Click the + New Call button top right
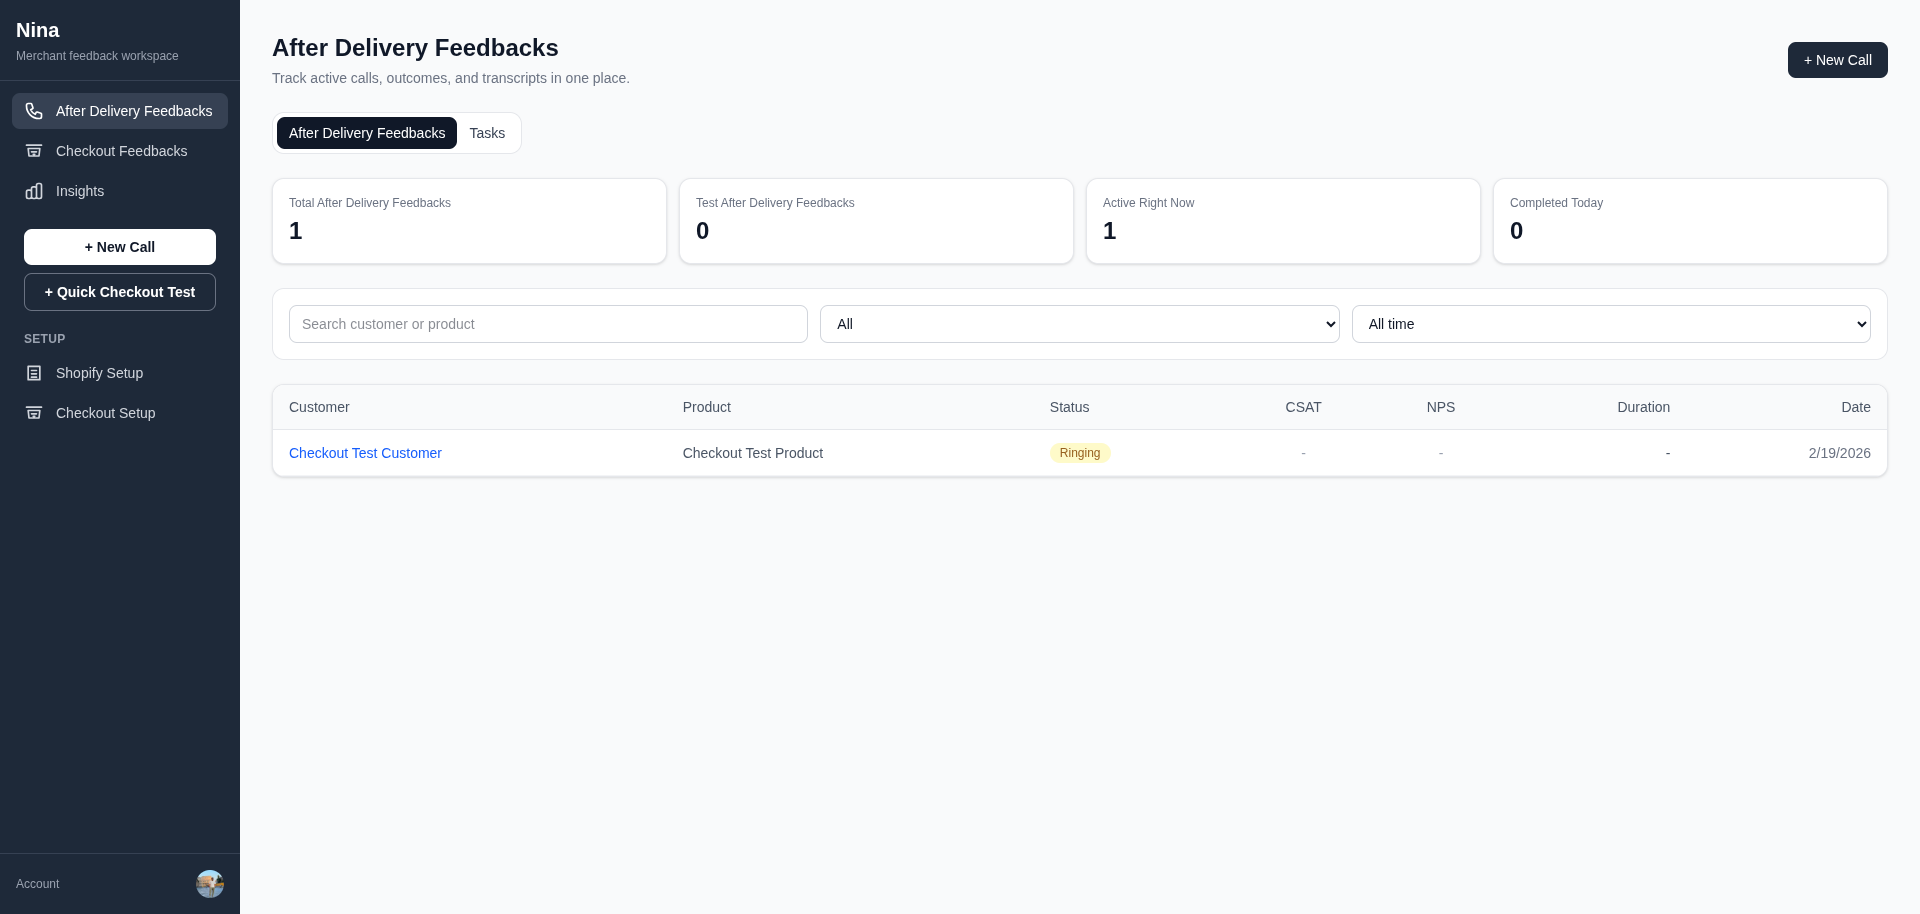This screenshot has height=914, width=1920. tap(1837, 59)
